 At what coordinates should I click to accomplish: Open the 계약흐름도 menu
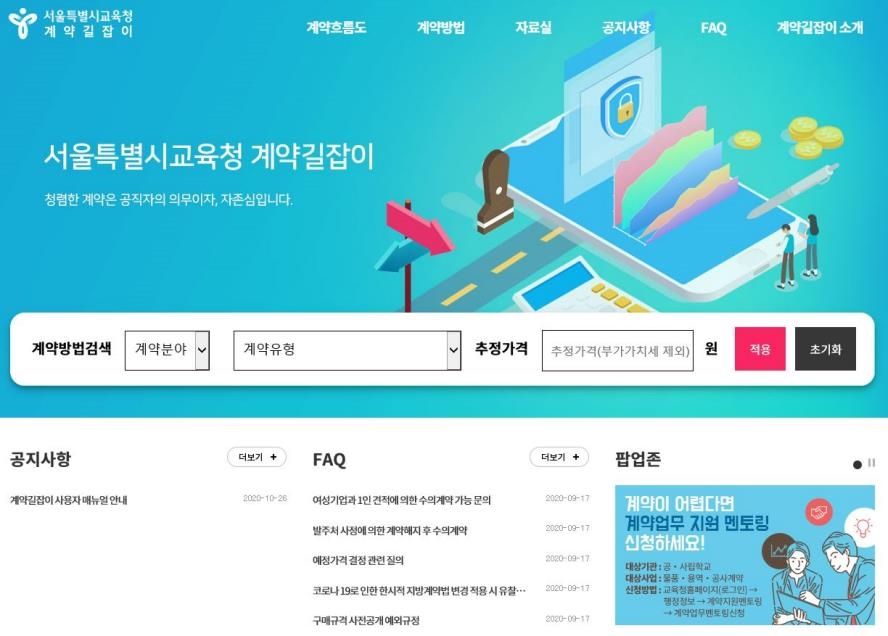(x=336, y=27)
